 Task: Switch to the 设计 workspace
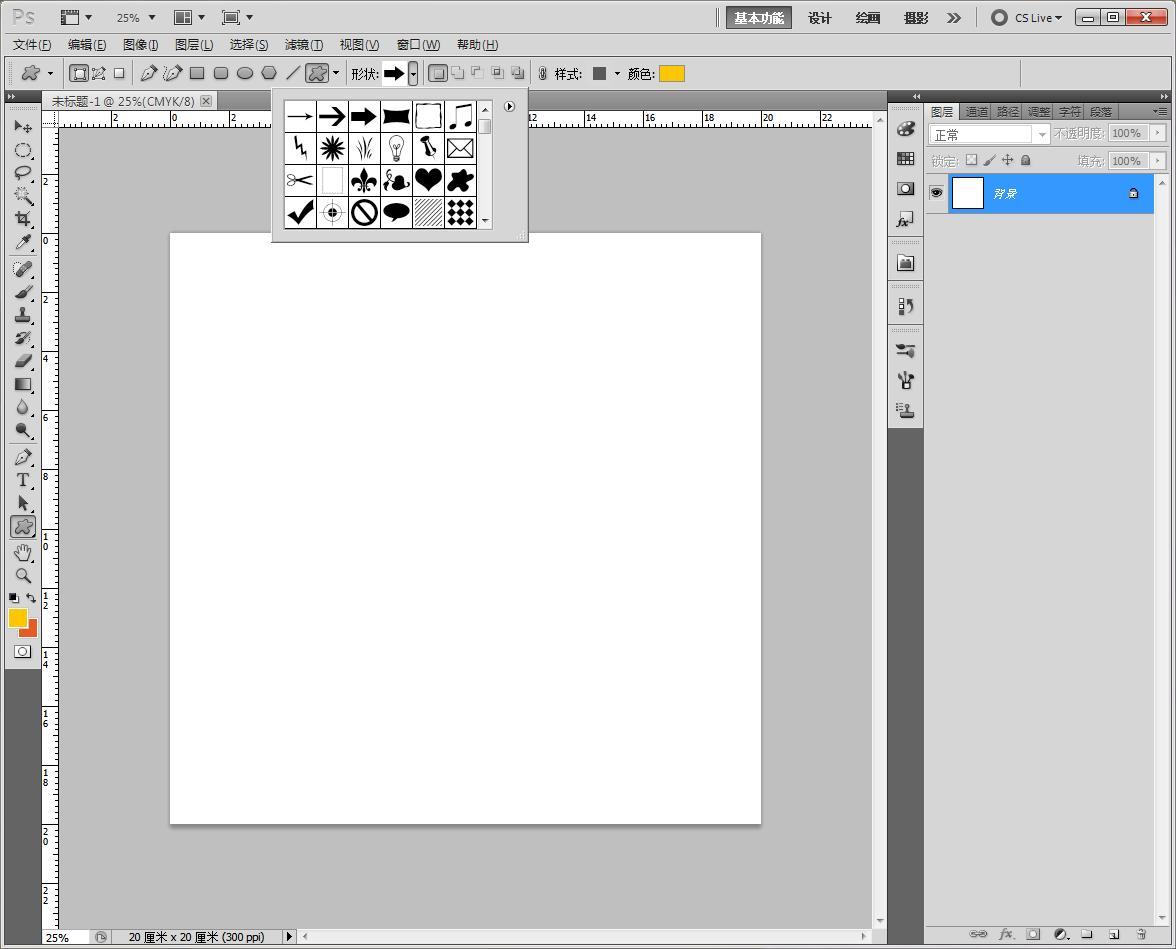click(820, 18)
